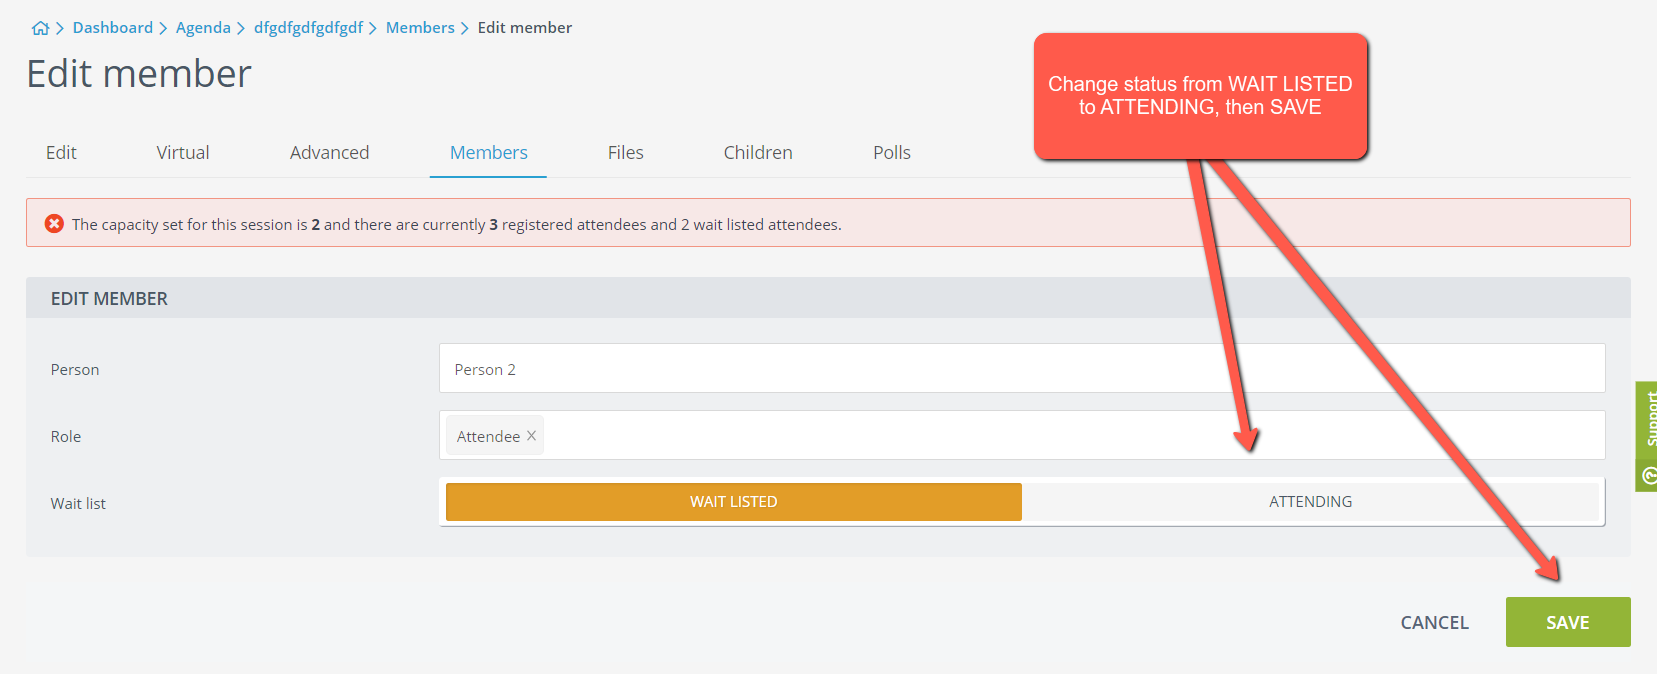The image size is (1657, 674).
Task: Click the Person field showing Person 2
Action: (1022, 368)
